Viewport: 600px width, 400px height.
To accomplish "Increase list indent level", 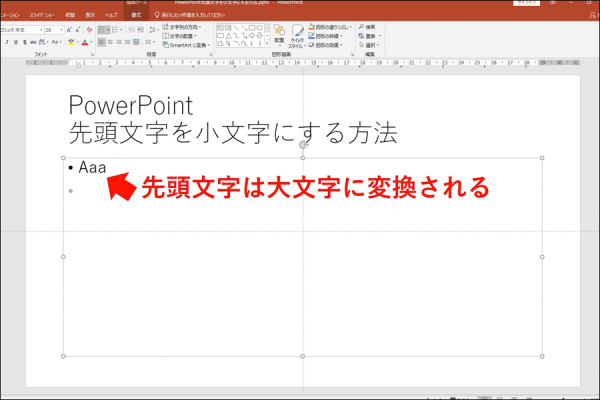I will [140, 30].
